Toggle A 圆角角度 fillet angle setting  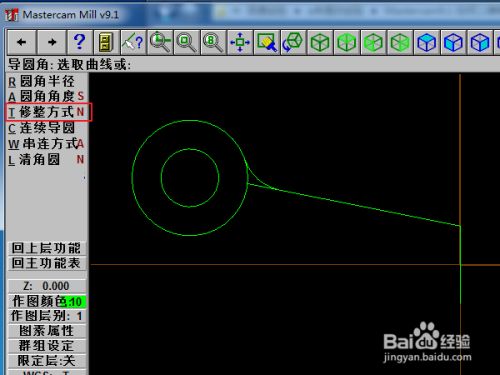coord(46,97)
